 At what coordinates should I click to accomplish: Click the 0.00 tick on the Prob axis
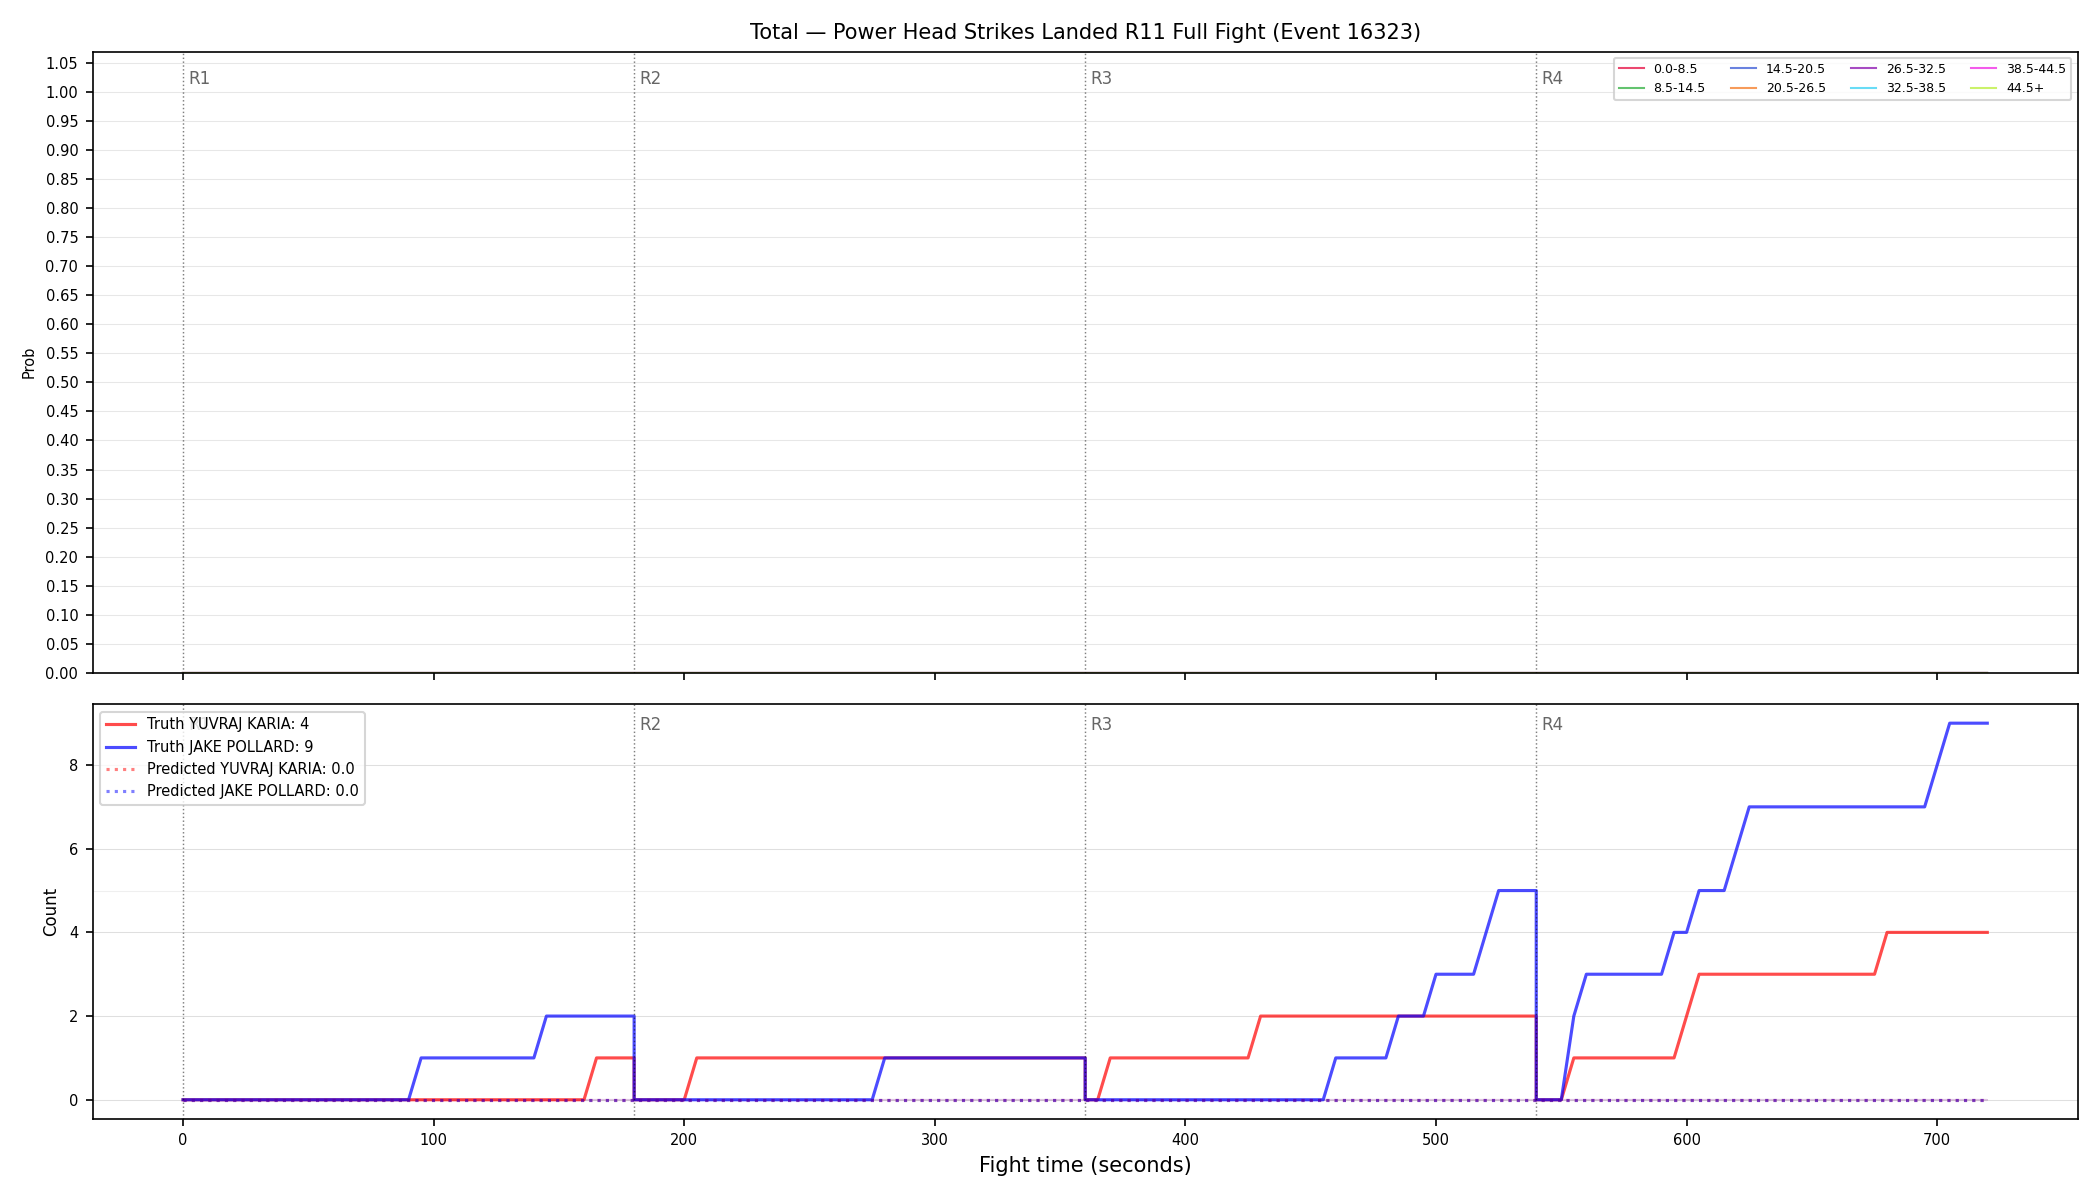tap(61, 673)
